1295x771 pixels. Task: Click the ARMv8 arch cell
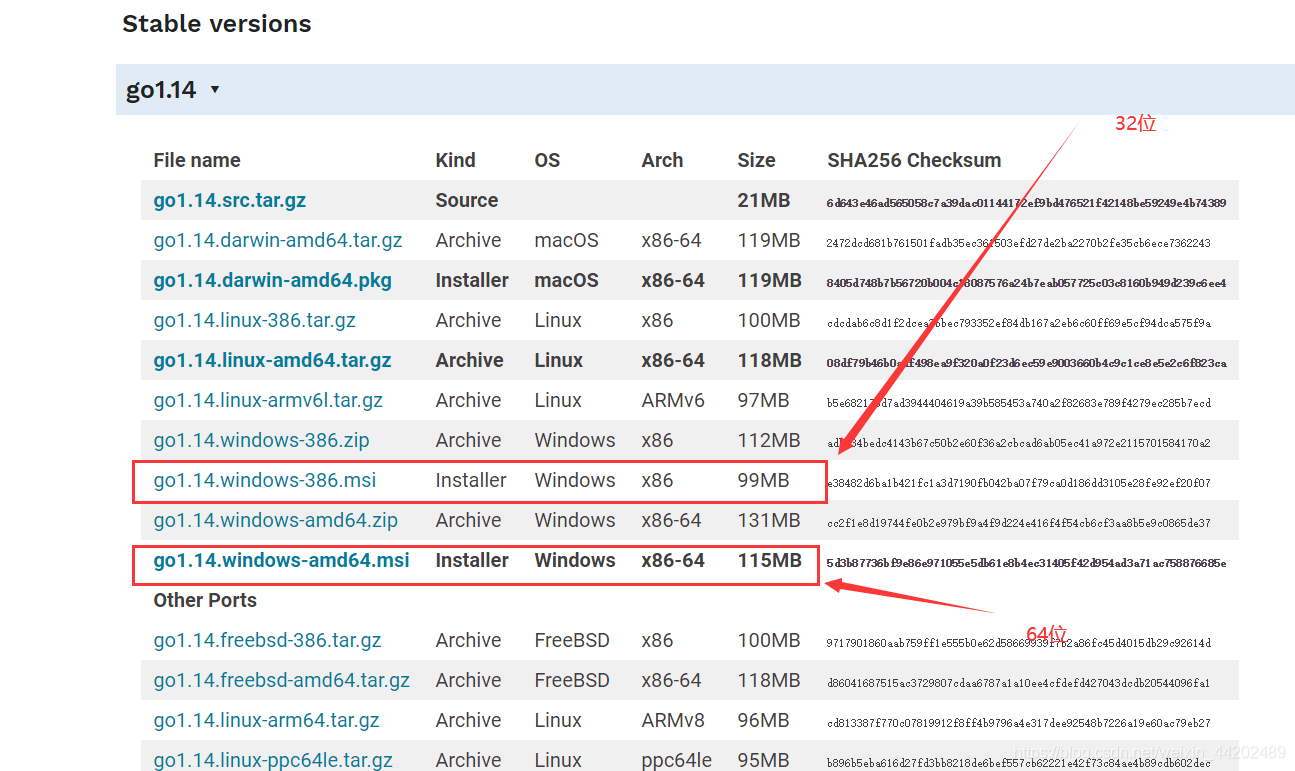[x=673, y=720]
